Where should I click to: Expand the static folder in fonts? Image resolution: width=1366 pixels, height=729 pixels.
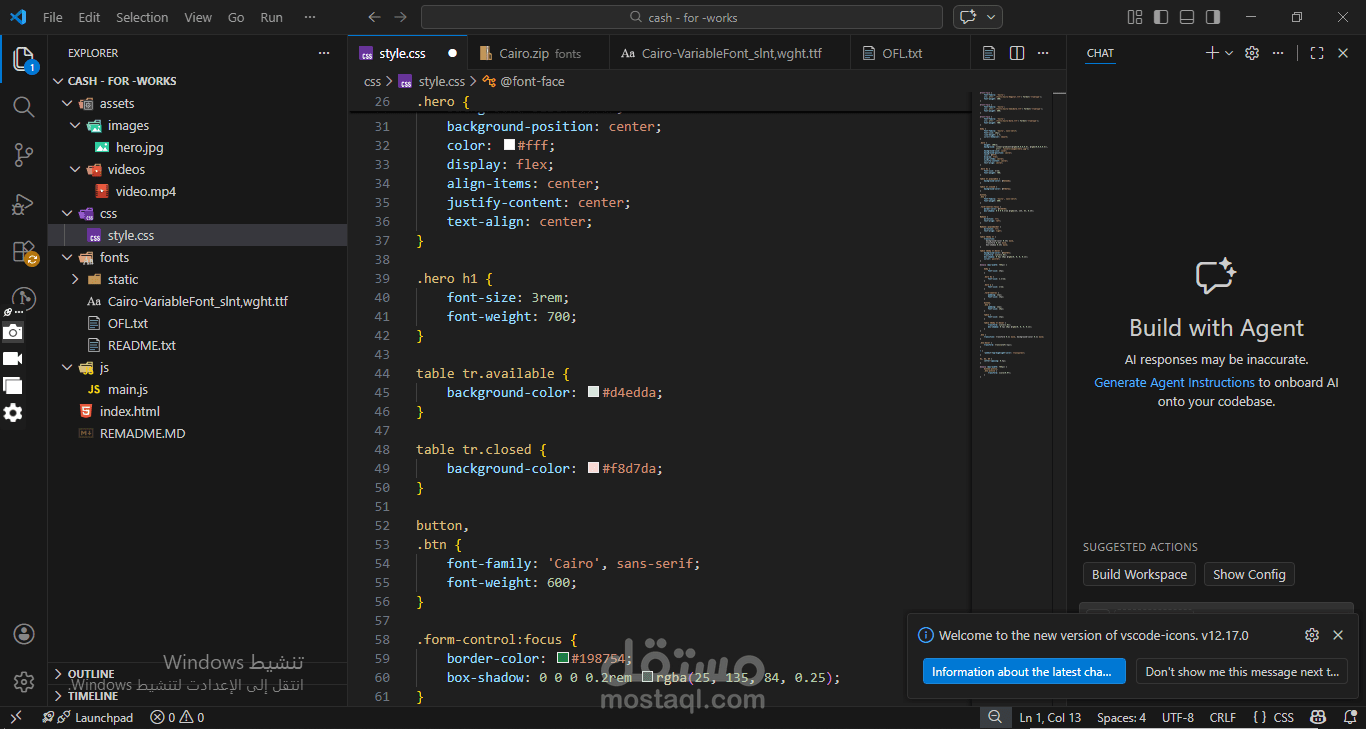click(x=123, y=279)
